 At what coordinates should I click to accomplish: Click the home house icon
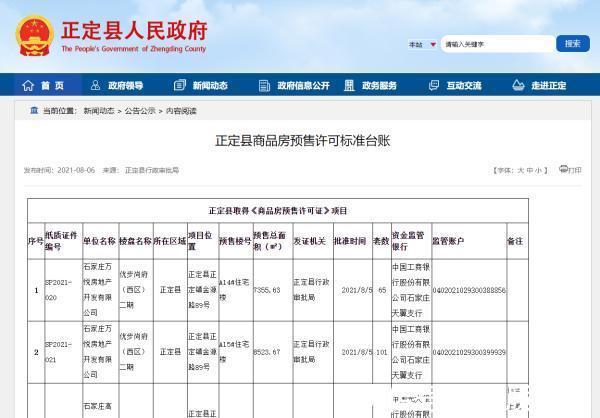coord(28,85)
